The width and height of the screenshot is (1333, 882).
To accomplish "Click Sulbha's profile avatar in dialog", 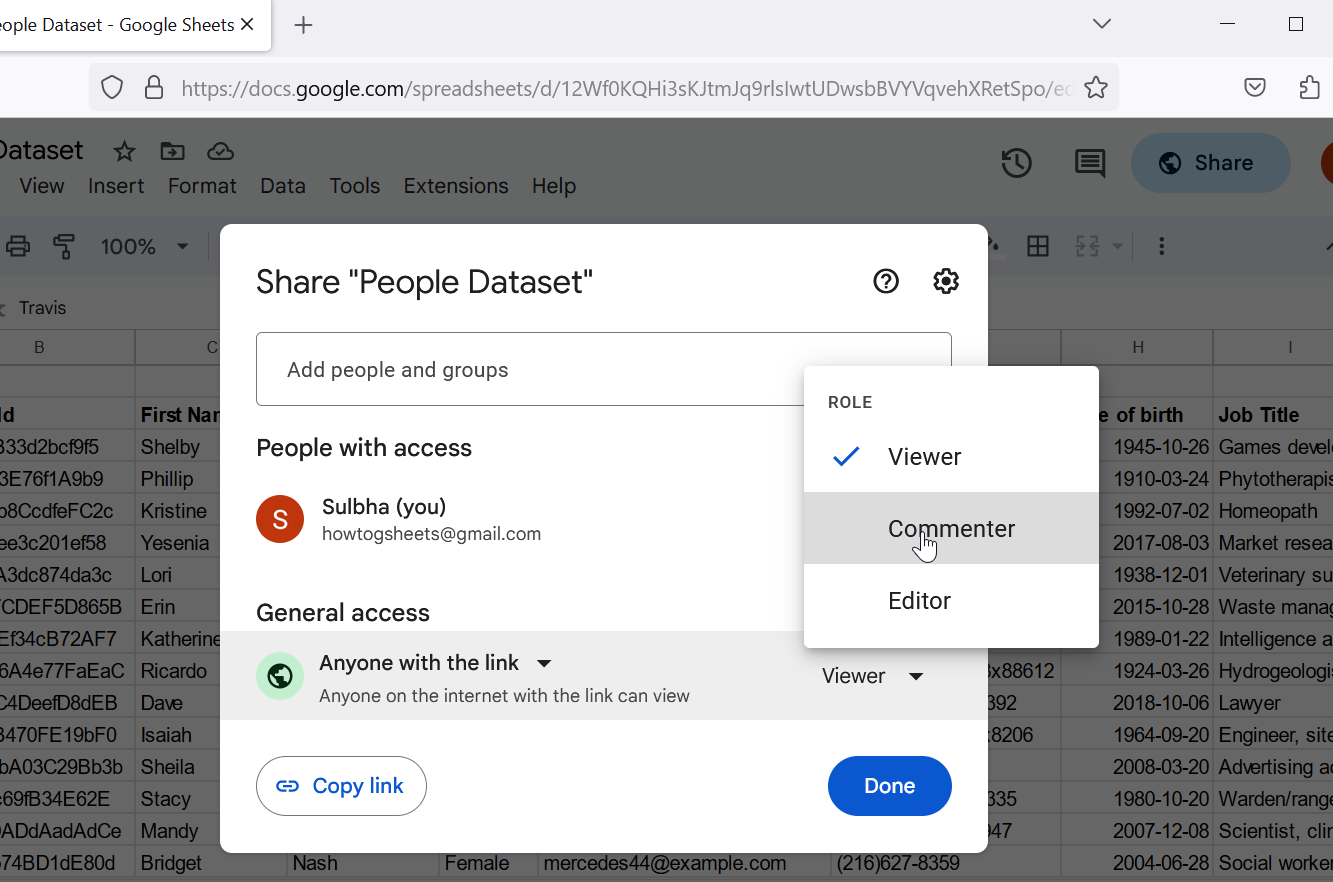I will (x=280, y=519).
